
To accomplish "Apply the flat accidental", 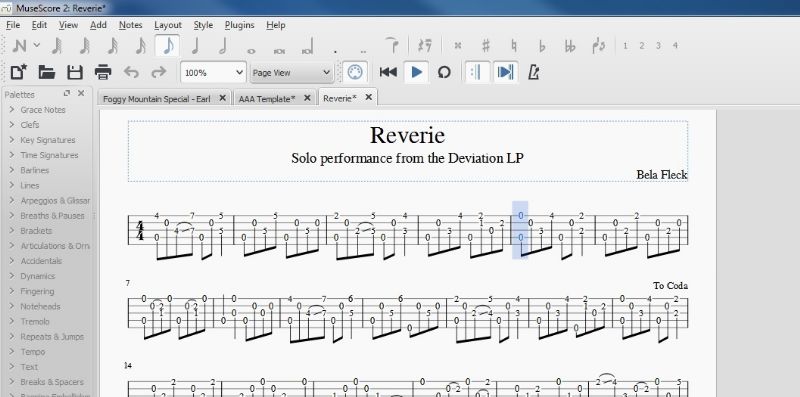I will [542, 45].
